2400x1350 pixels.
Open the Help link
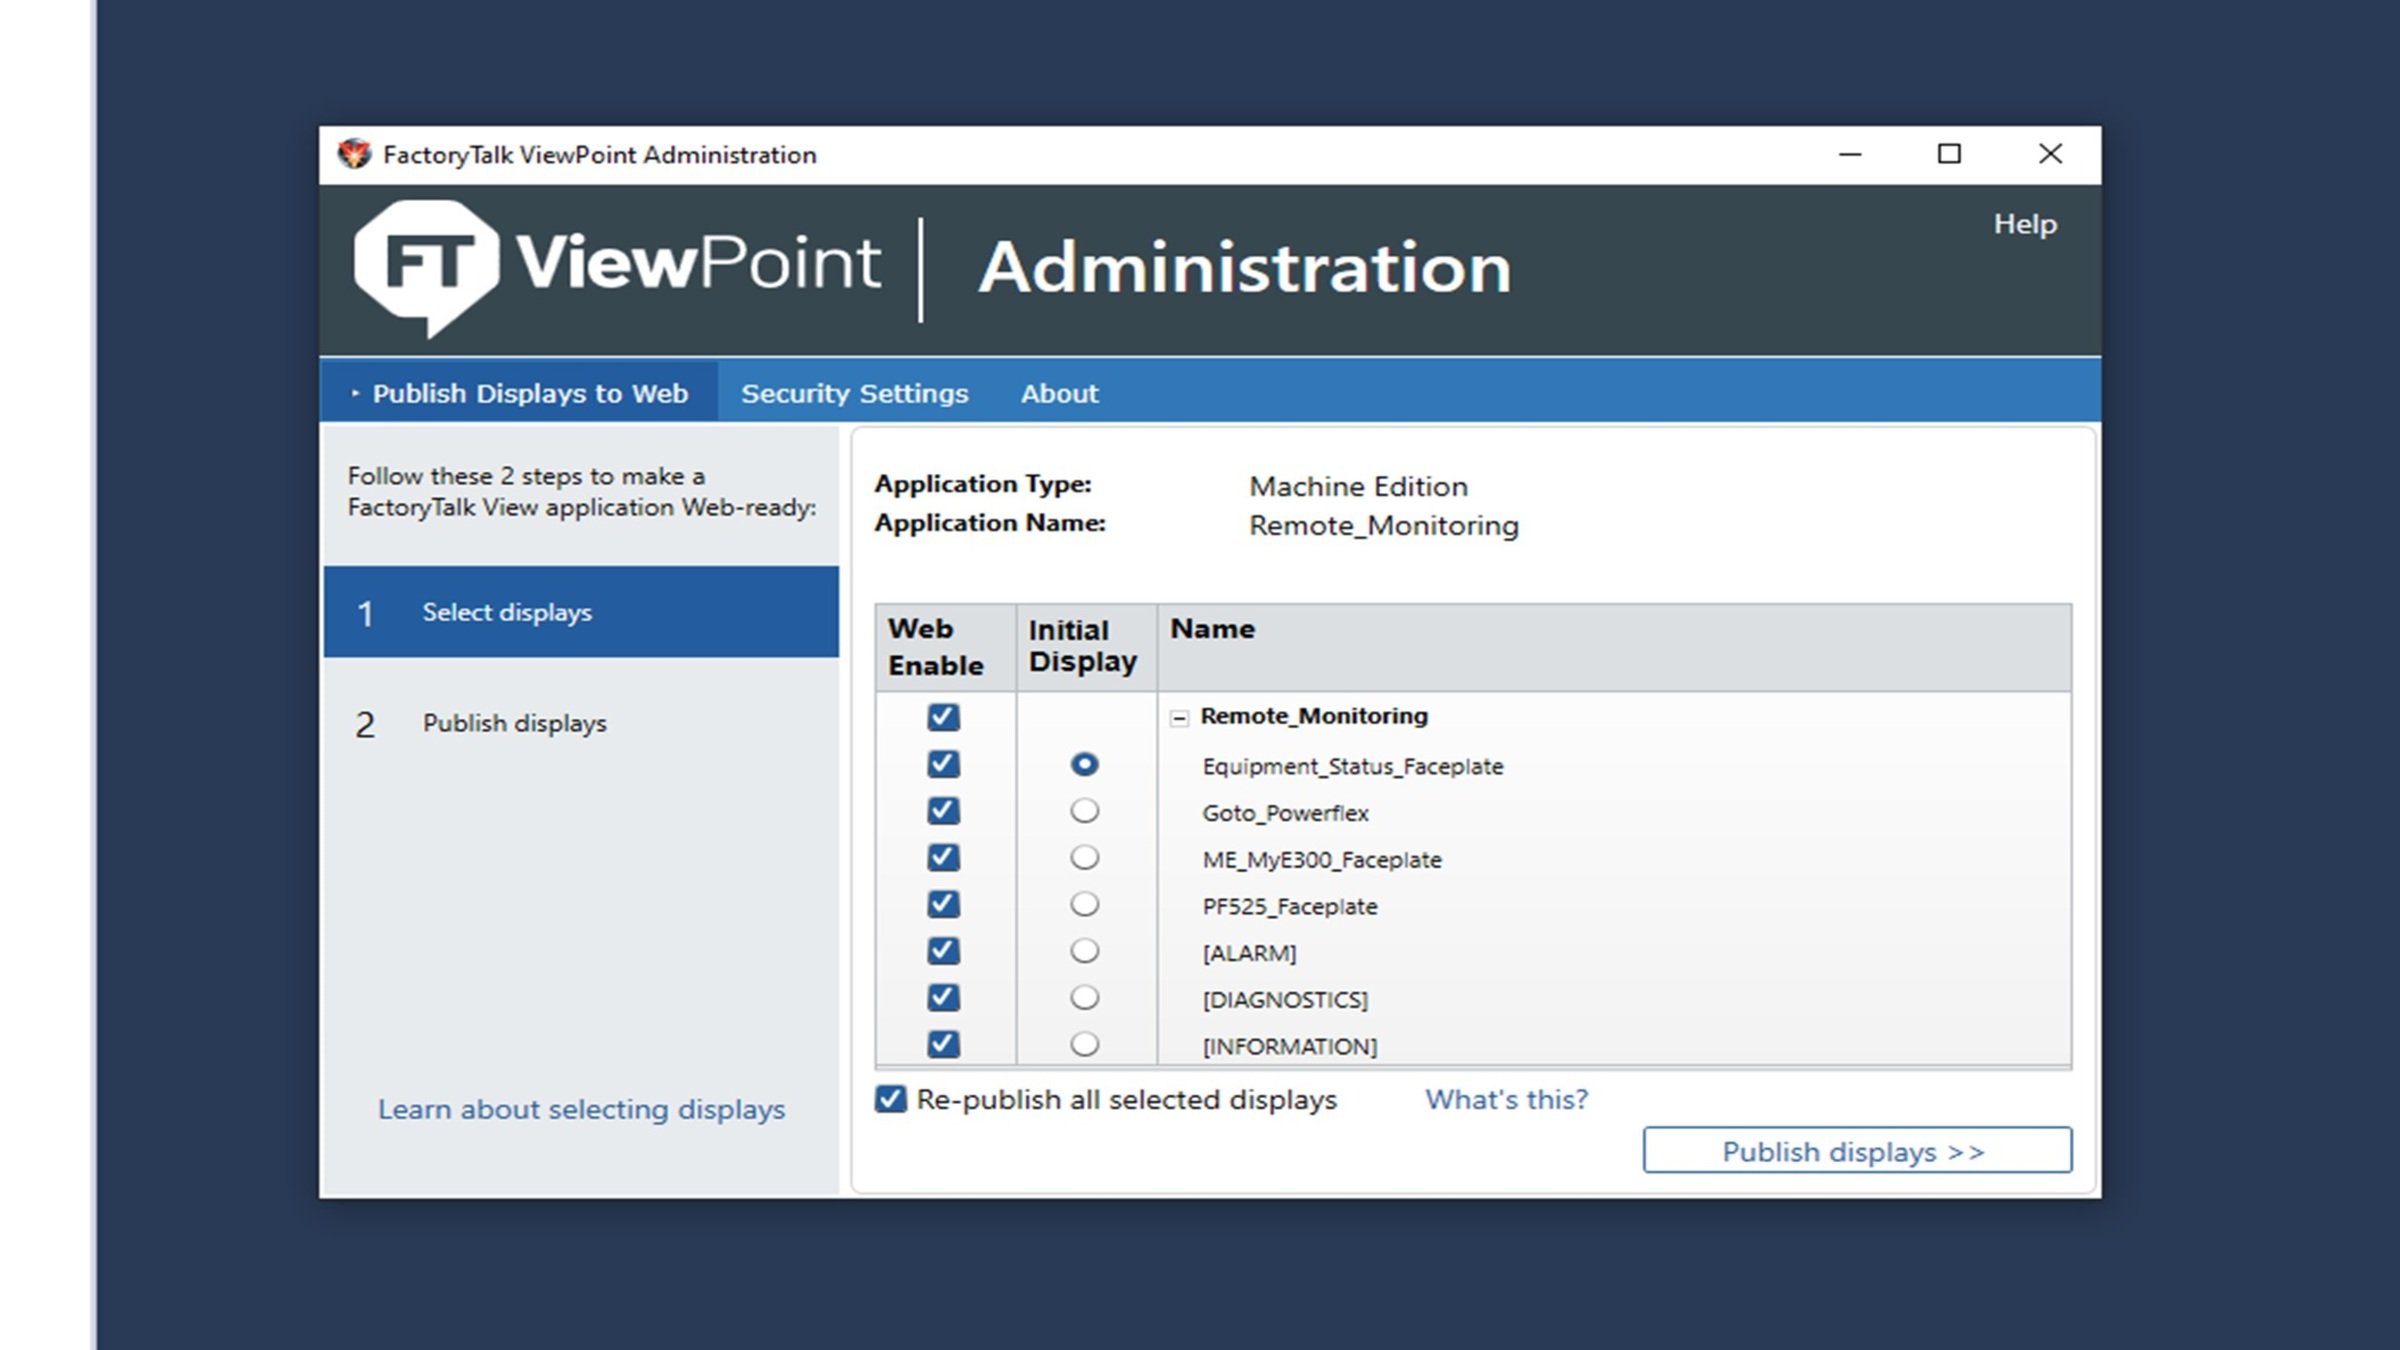(2025, 224)
